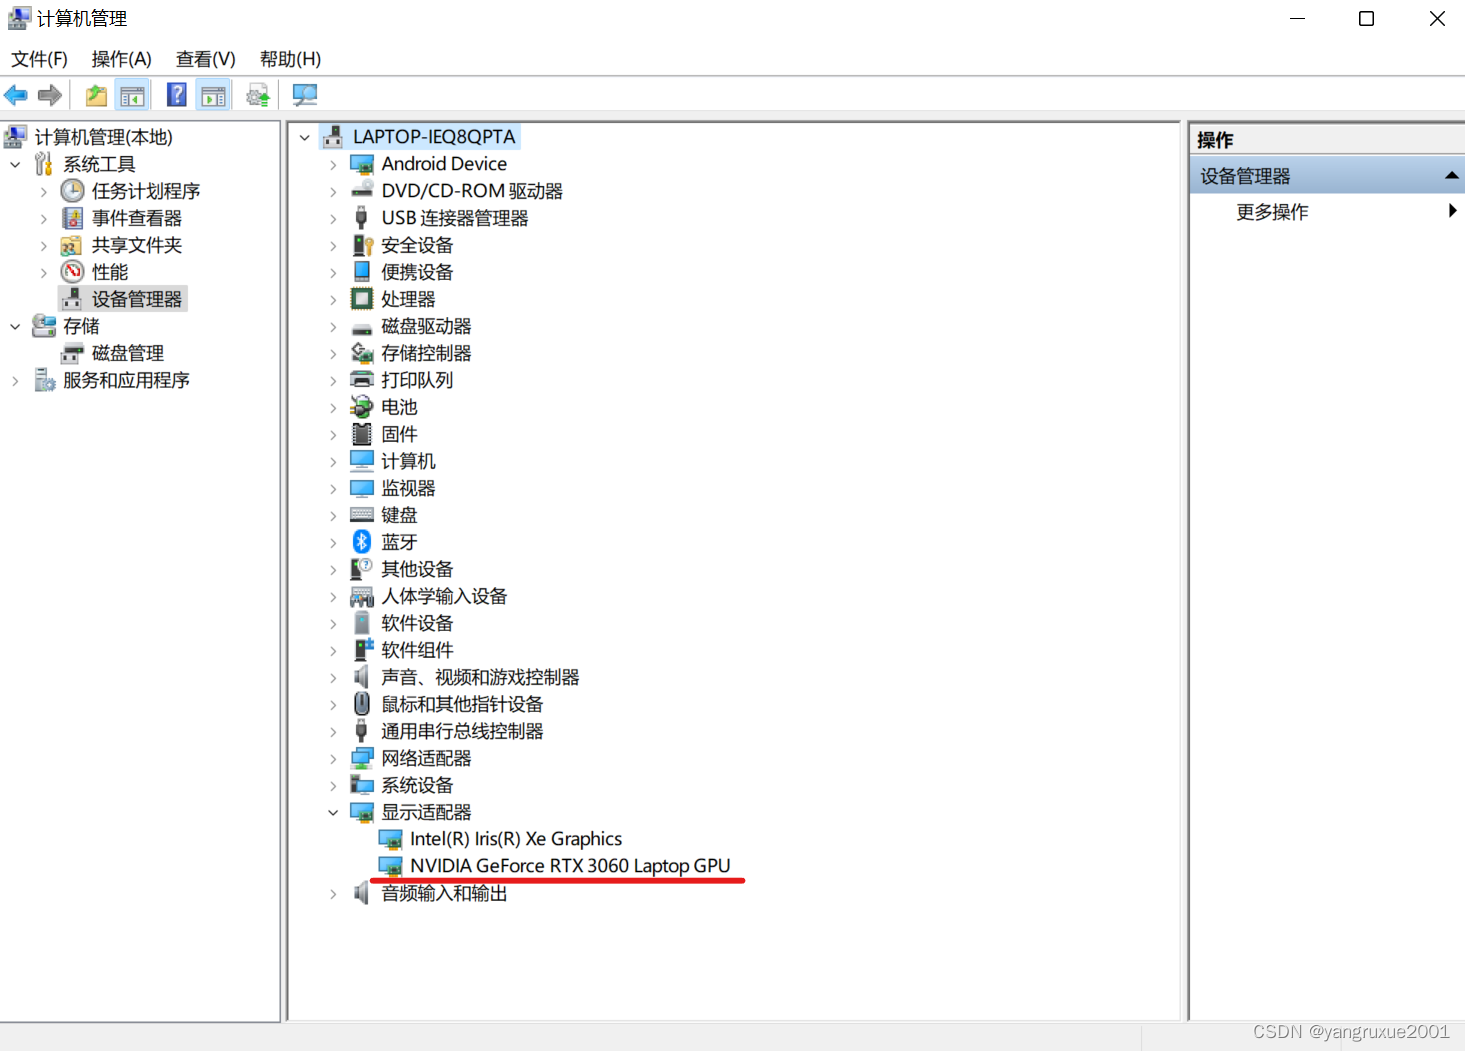1465x1051 pixels.
Task: Click the Scan for hardware changes monitor icon
Action: click(305, 95)
